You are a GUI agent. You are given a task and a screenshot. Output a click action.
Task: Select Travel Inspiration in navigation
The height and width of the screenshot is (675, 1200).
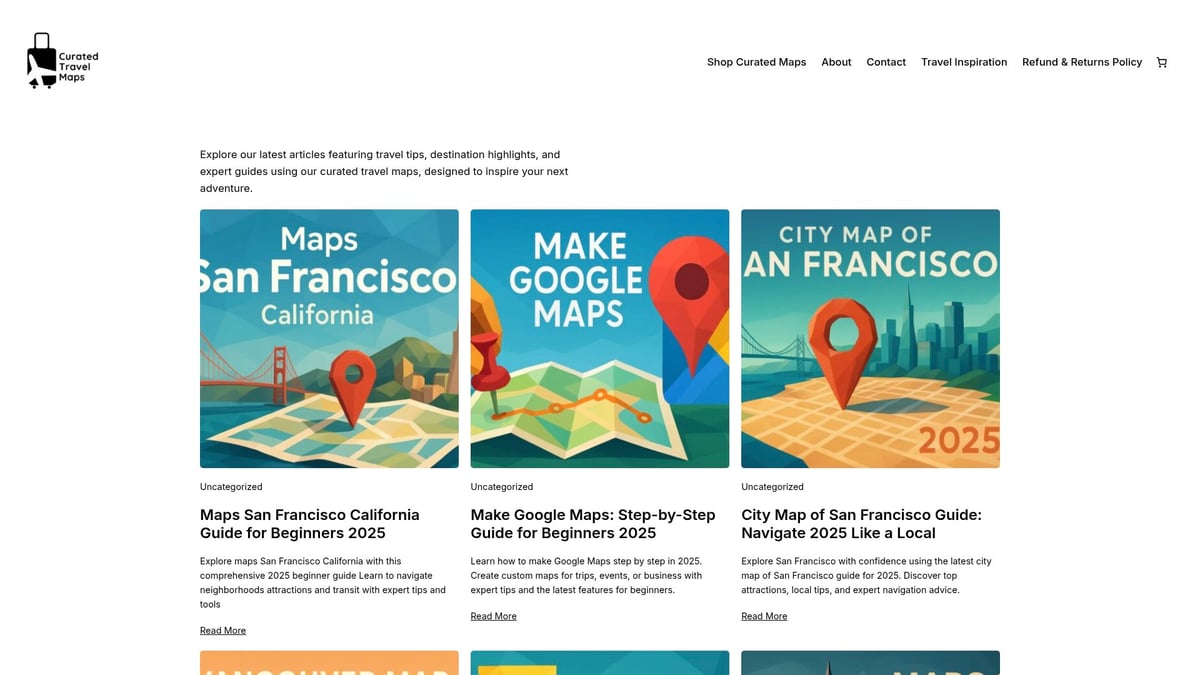964,62
